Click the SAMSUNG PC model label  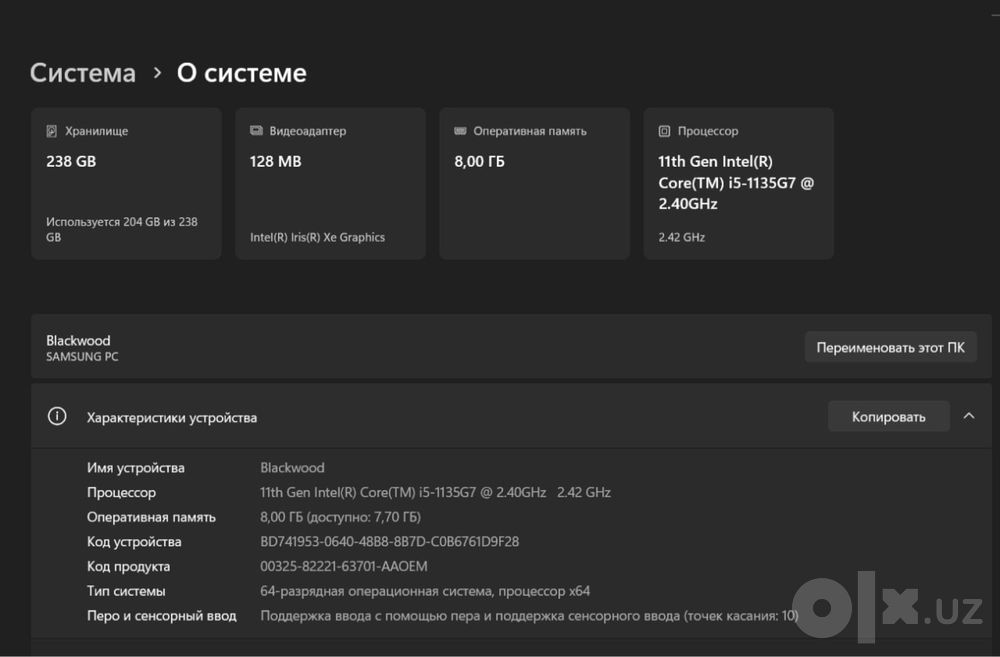82,357
